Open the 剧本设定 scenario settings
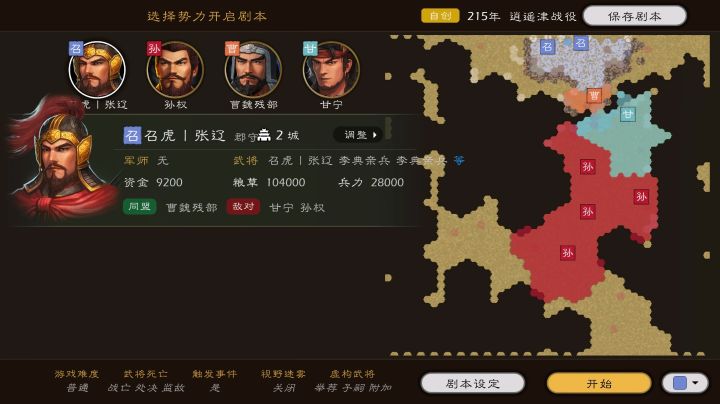 point(472,383)
